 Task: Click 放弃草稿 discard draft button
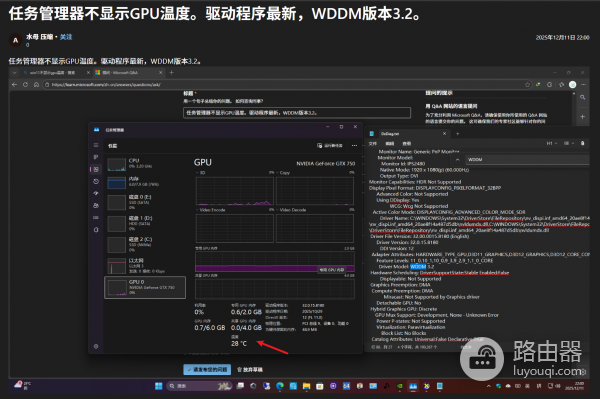(250, 370)
